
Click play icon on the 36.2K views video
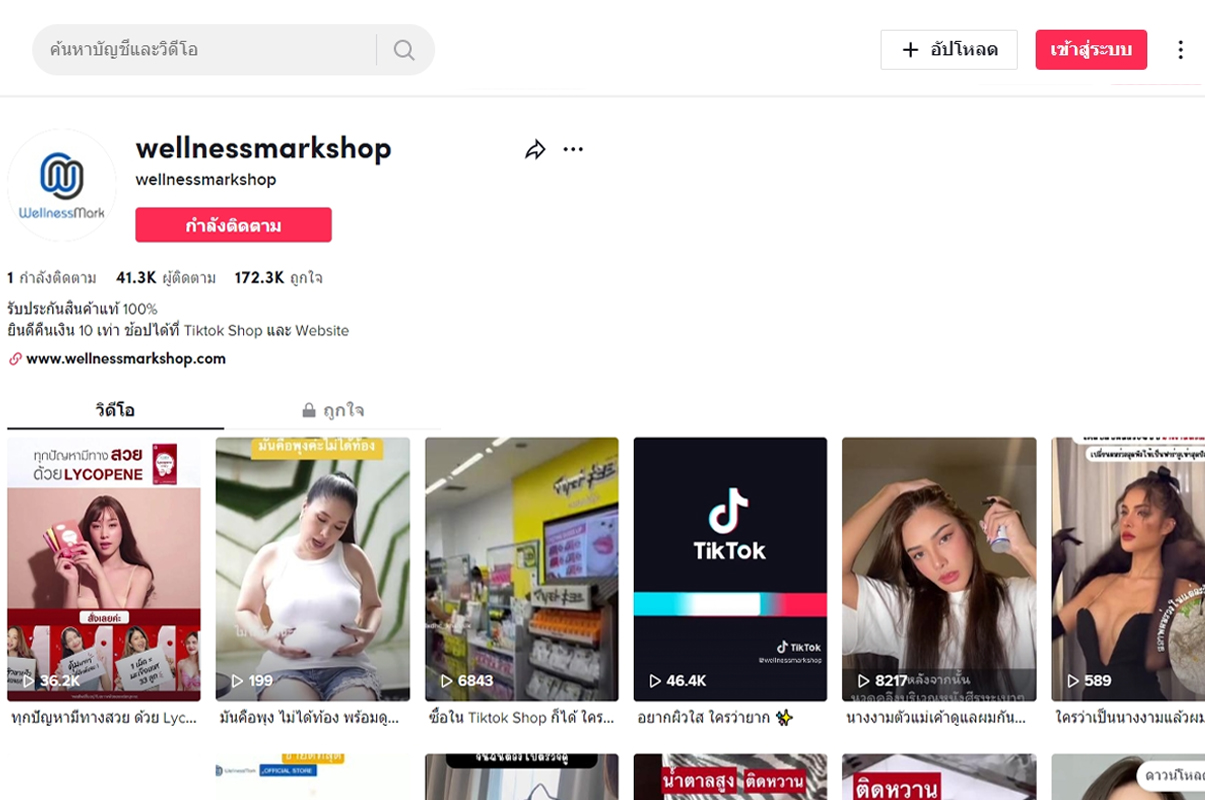(29, 681)
